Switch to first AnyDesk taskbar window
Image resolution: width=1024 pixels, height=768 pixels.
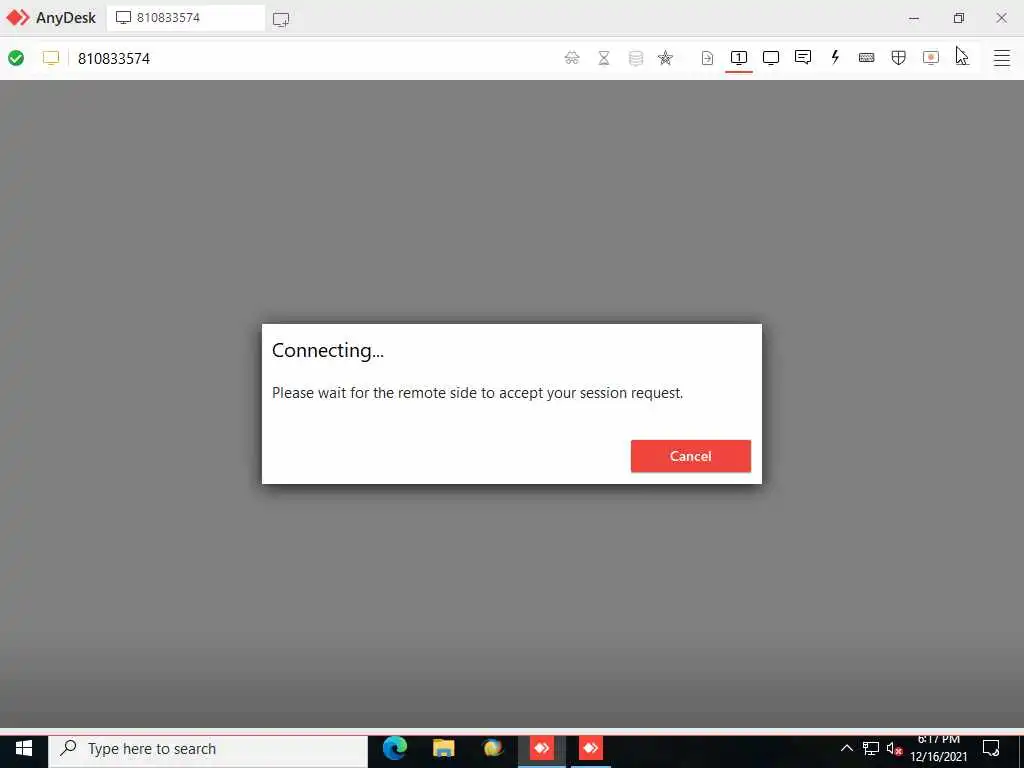point(541,748)
